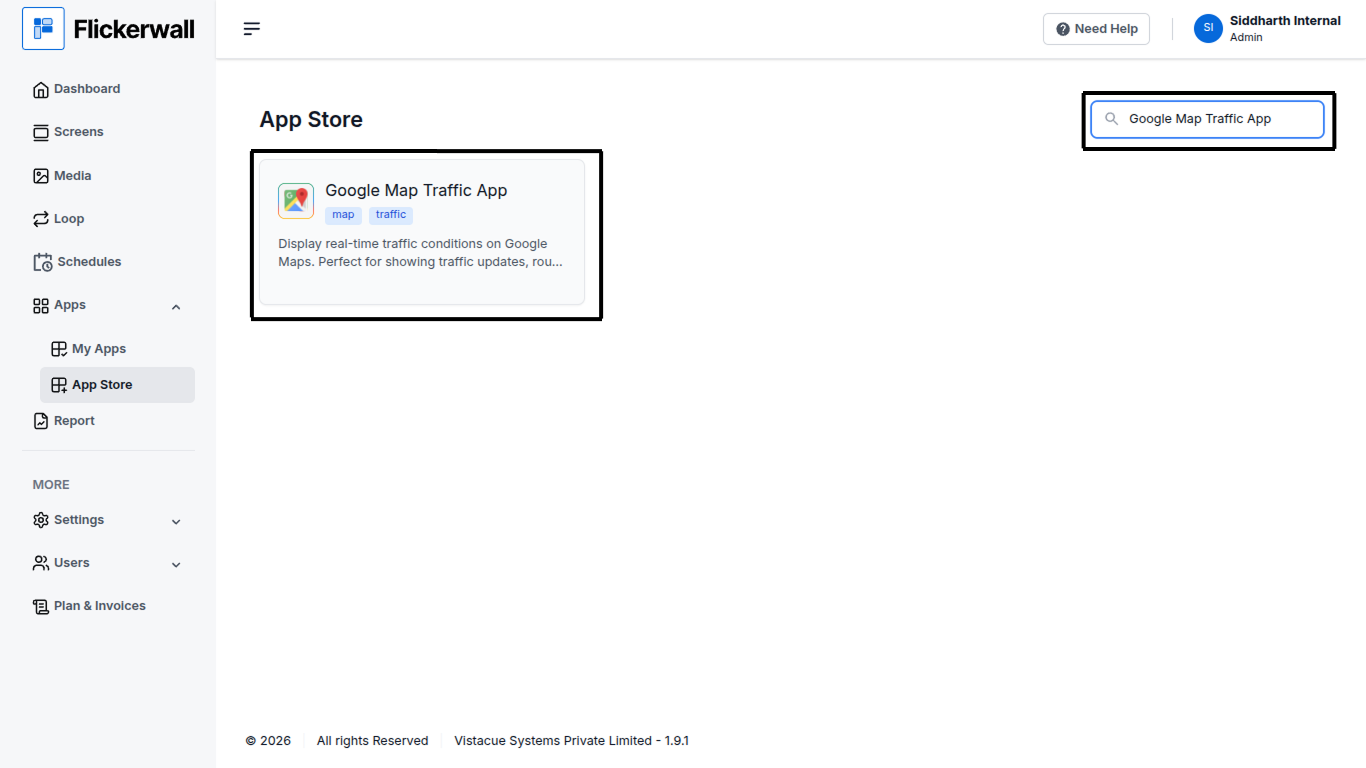
Task: Click the SI user avatar
Action: 1208,28
